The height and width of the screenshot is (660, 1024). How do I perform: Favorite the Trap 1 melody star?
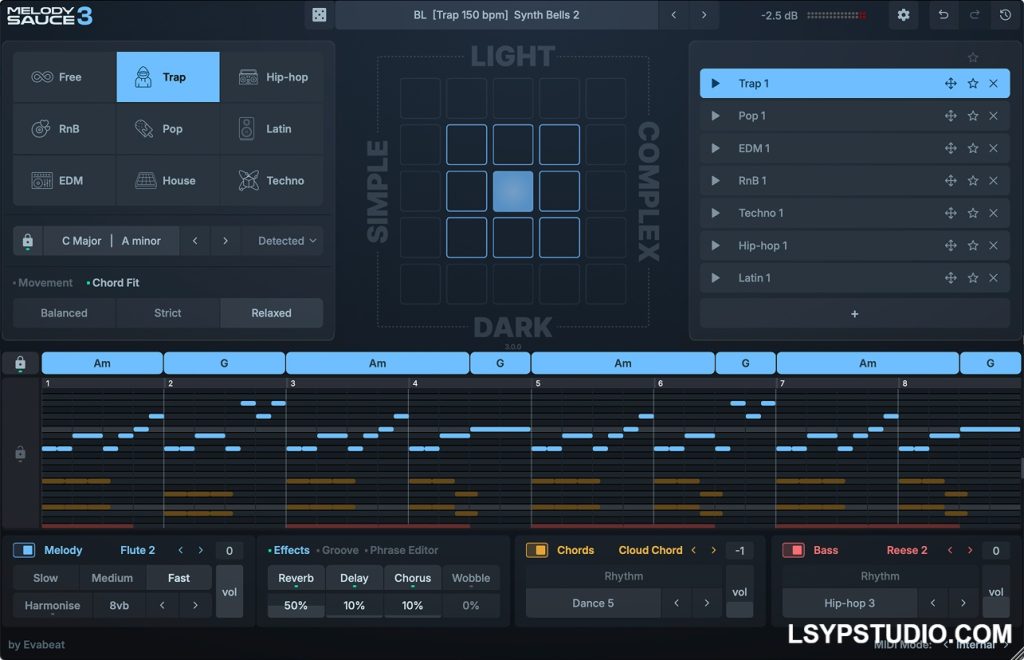coord(973,84)
